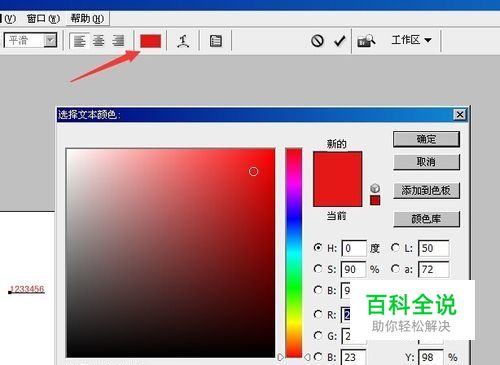
Task: Click the 1233456 text on canvas
Action: (x=27, y=289)
